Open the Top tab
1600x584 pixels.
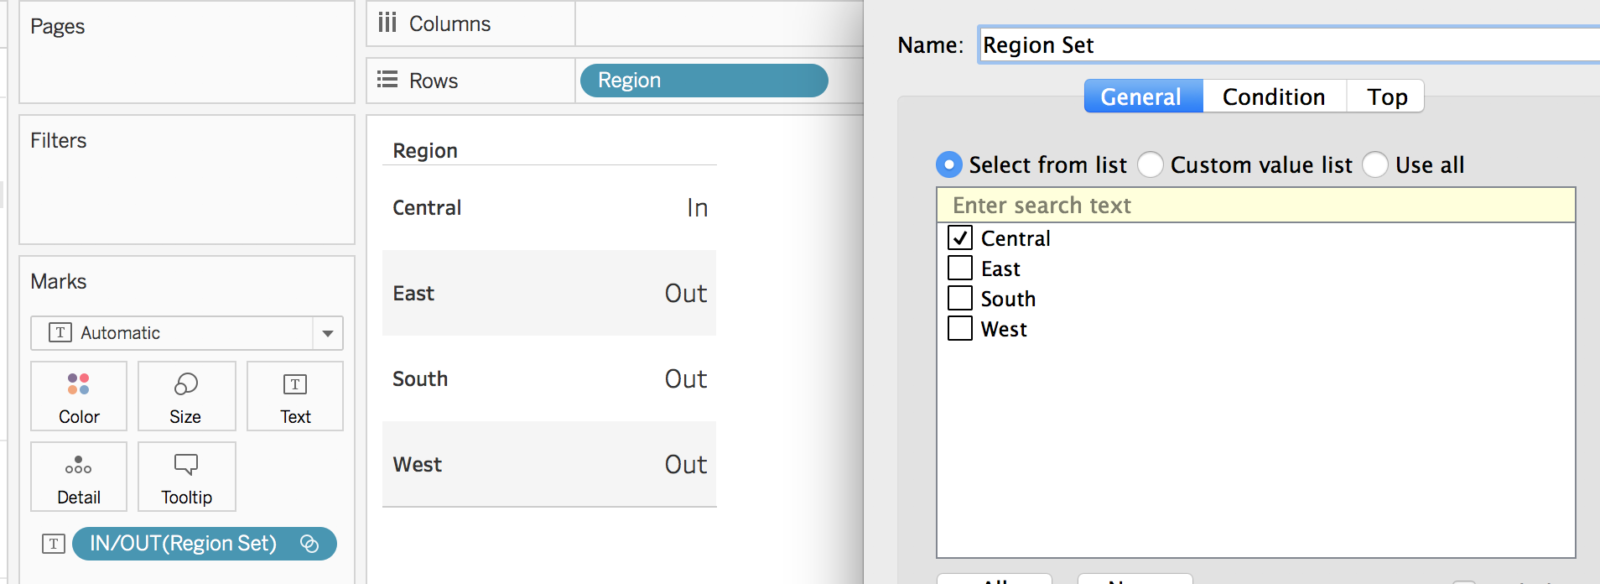point(1387,97)
